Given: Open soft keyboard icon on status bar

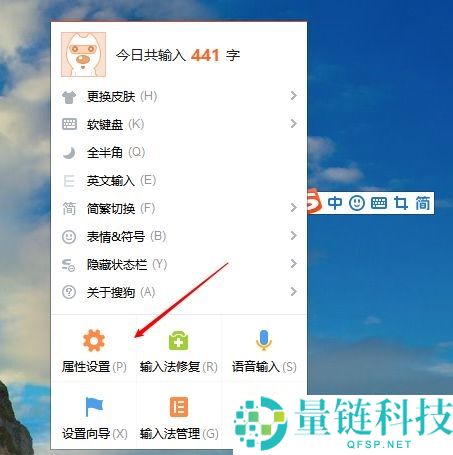Looking at the screenshot, I should [x=379, y=203].
